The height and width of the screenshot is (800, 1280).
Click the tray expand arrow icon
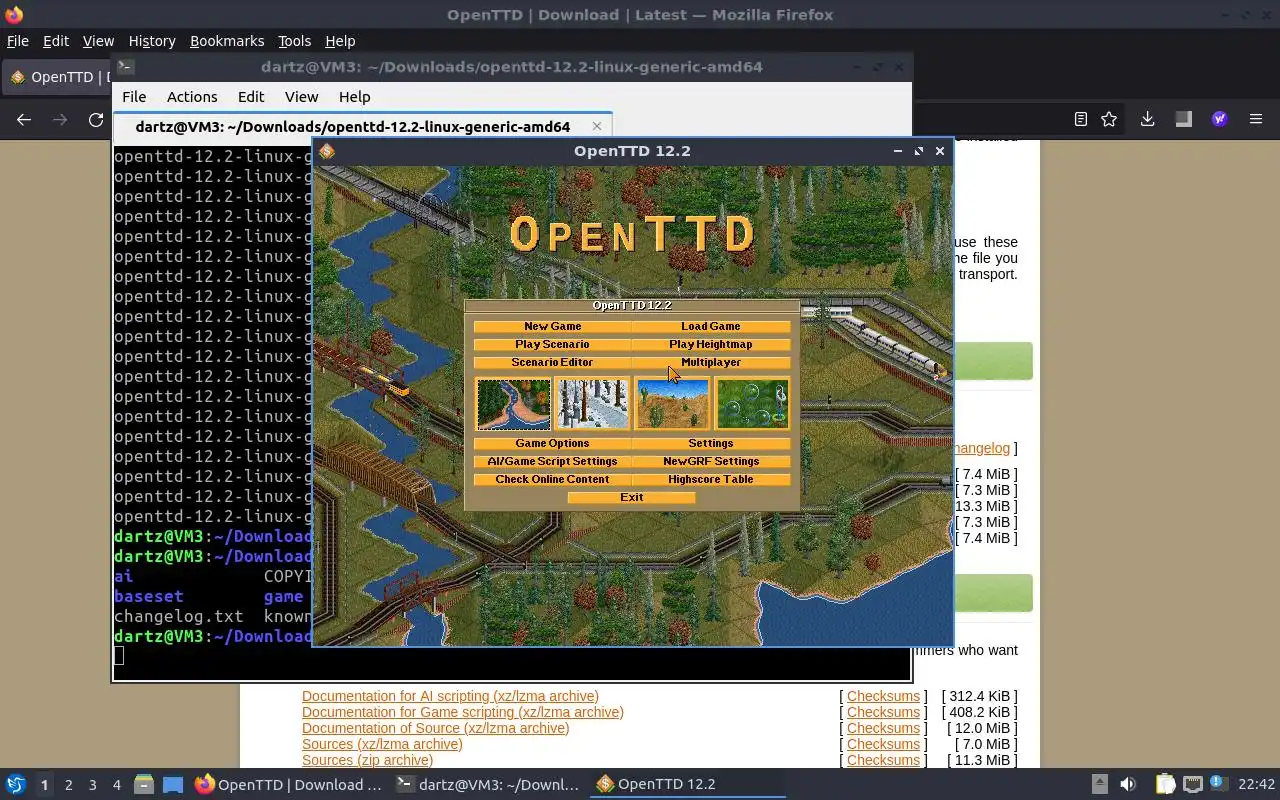[x=1099, y=784]
